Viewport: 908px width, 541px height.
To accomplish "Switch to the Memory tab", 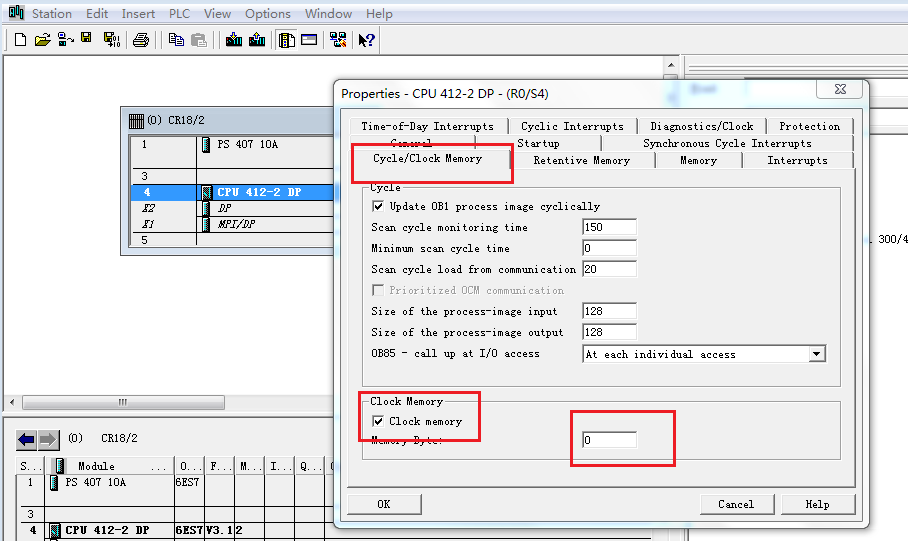I will 698,160.
